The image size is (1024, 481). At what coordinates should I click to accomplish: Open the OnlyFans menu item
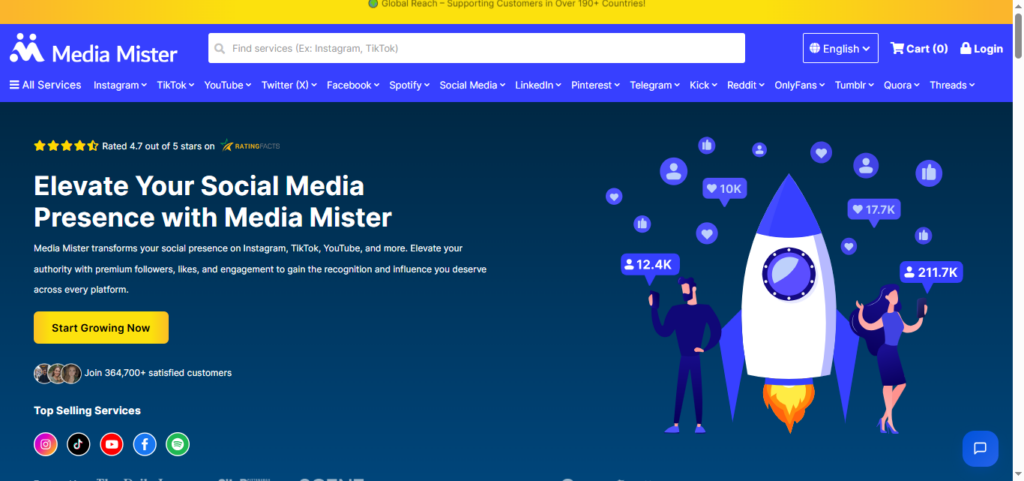800,85
